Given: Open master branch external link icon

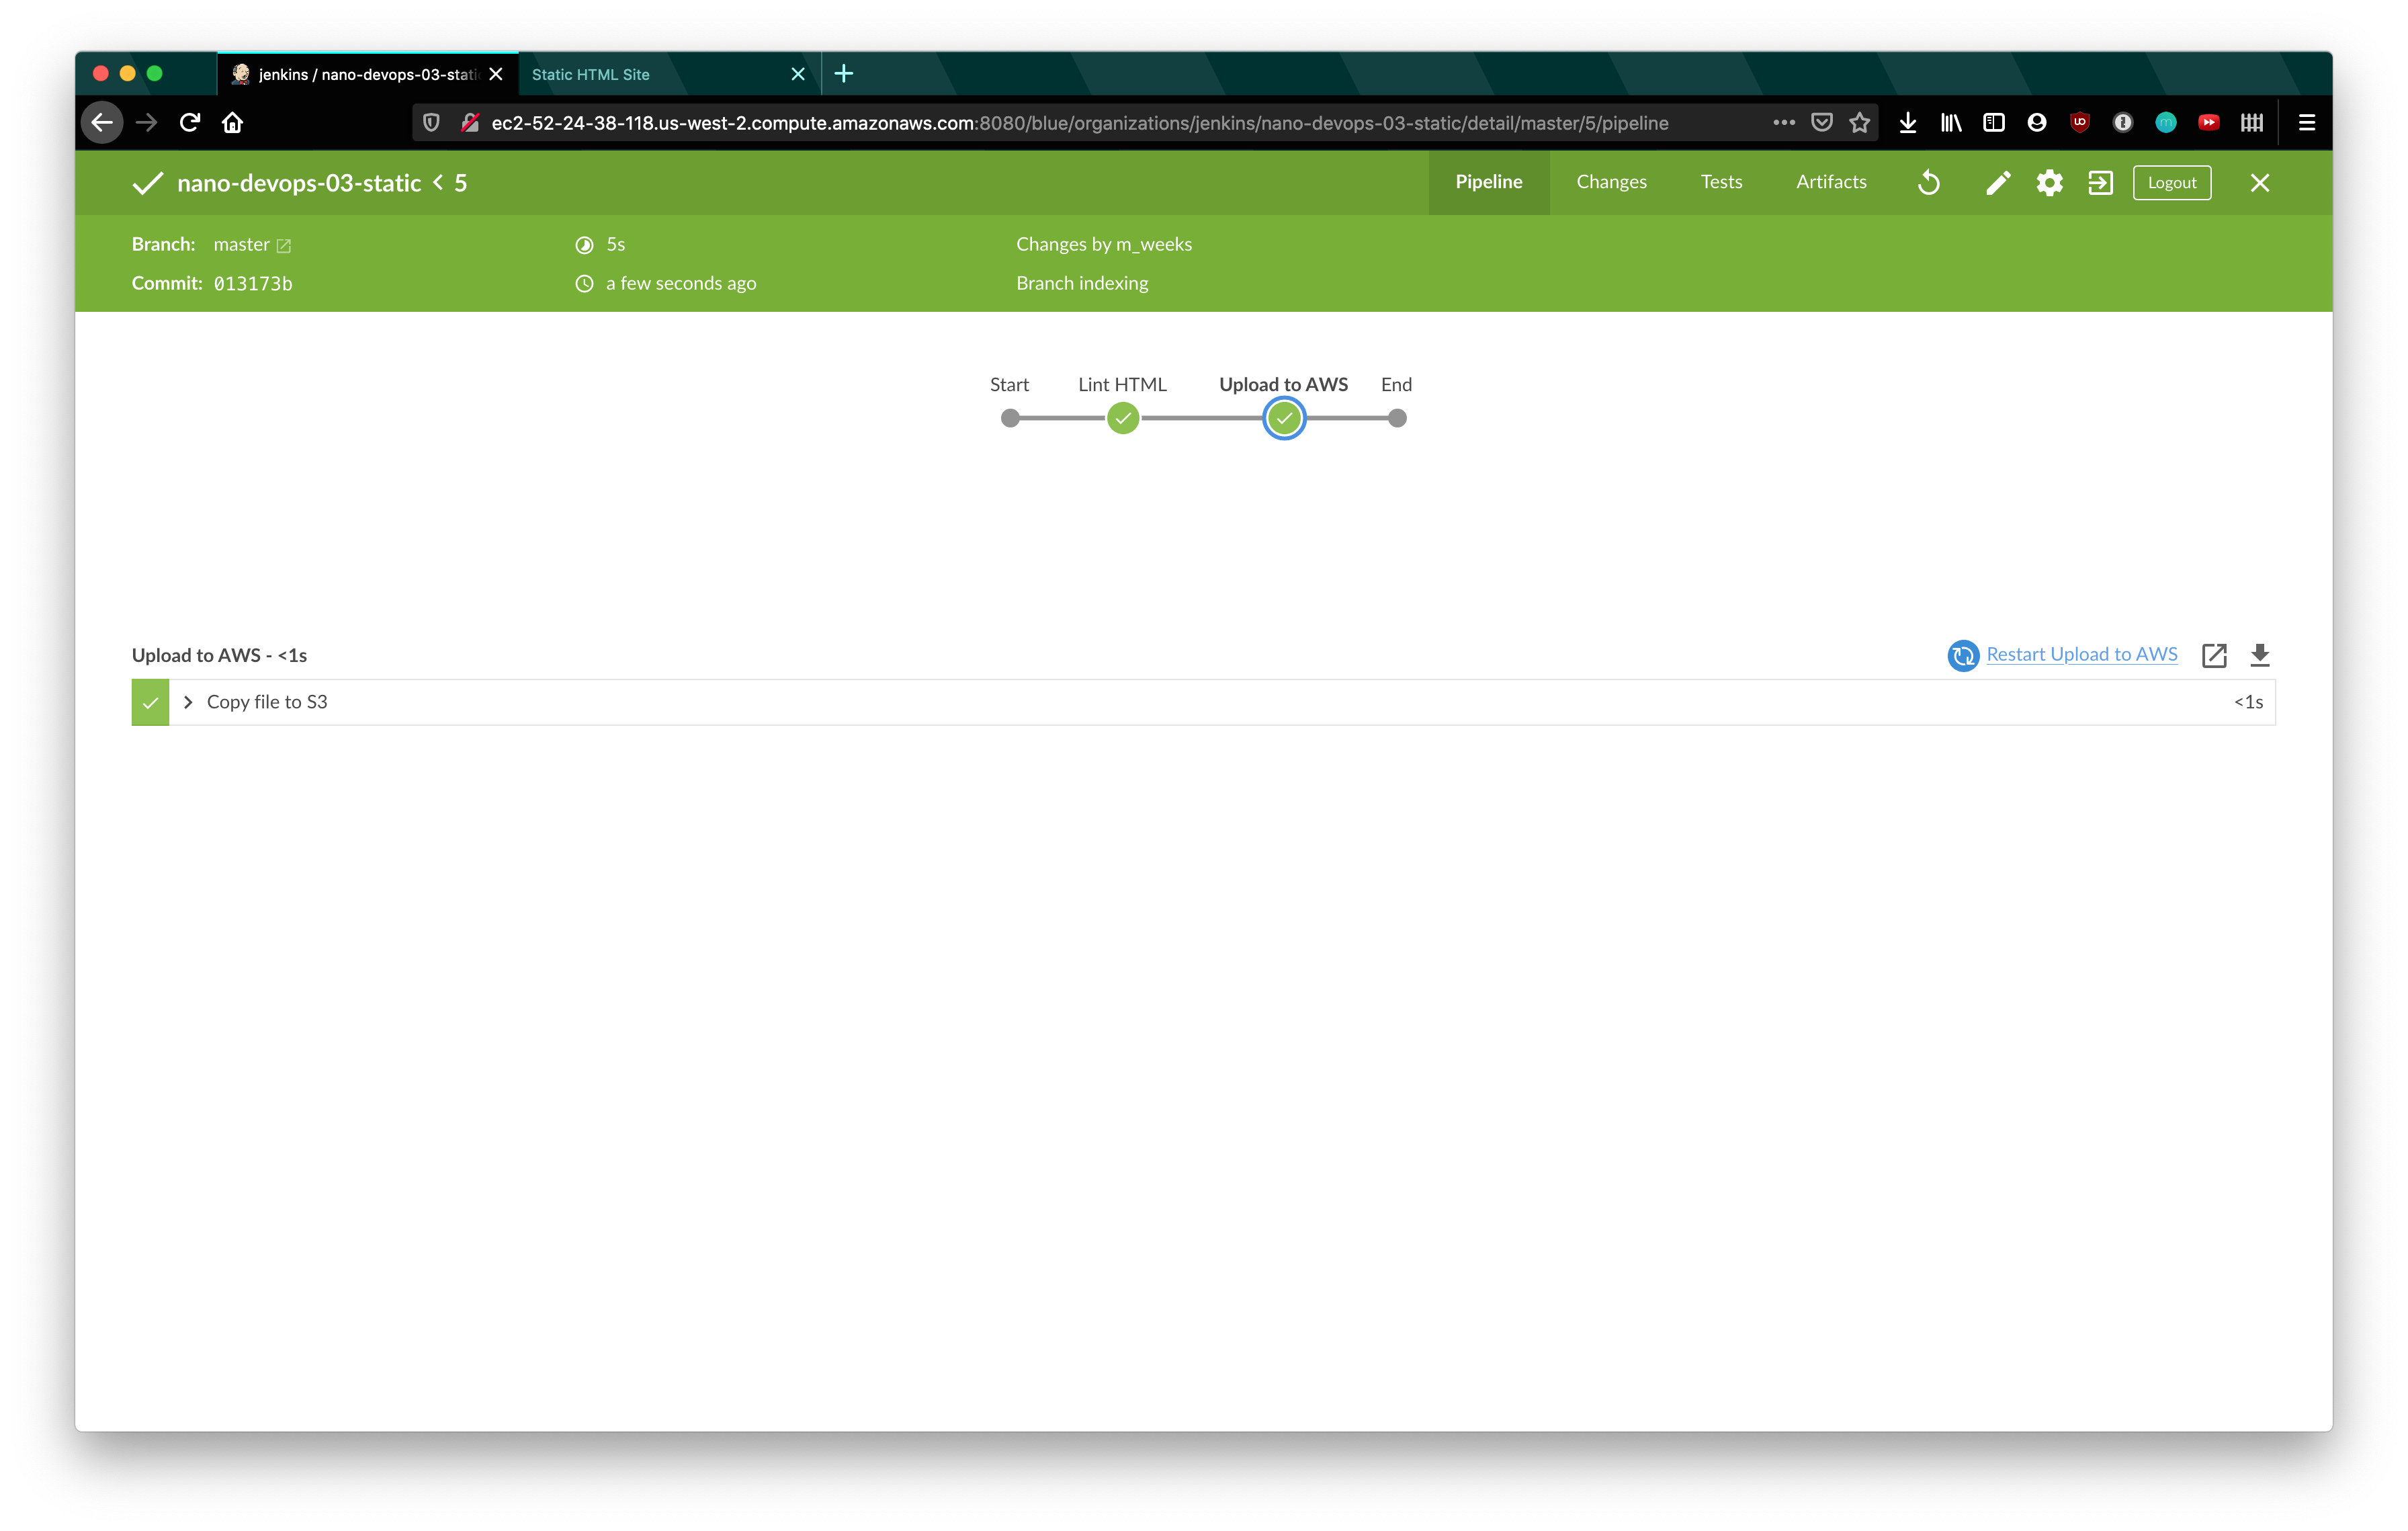Looking at the screenshot, I should 284,246.
